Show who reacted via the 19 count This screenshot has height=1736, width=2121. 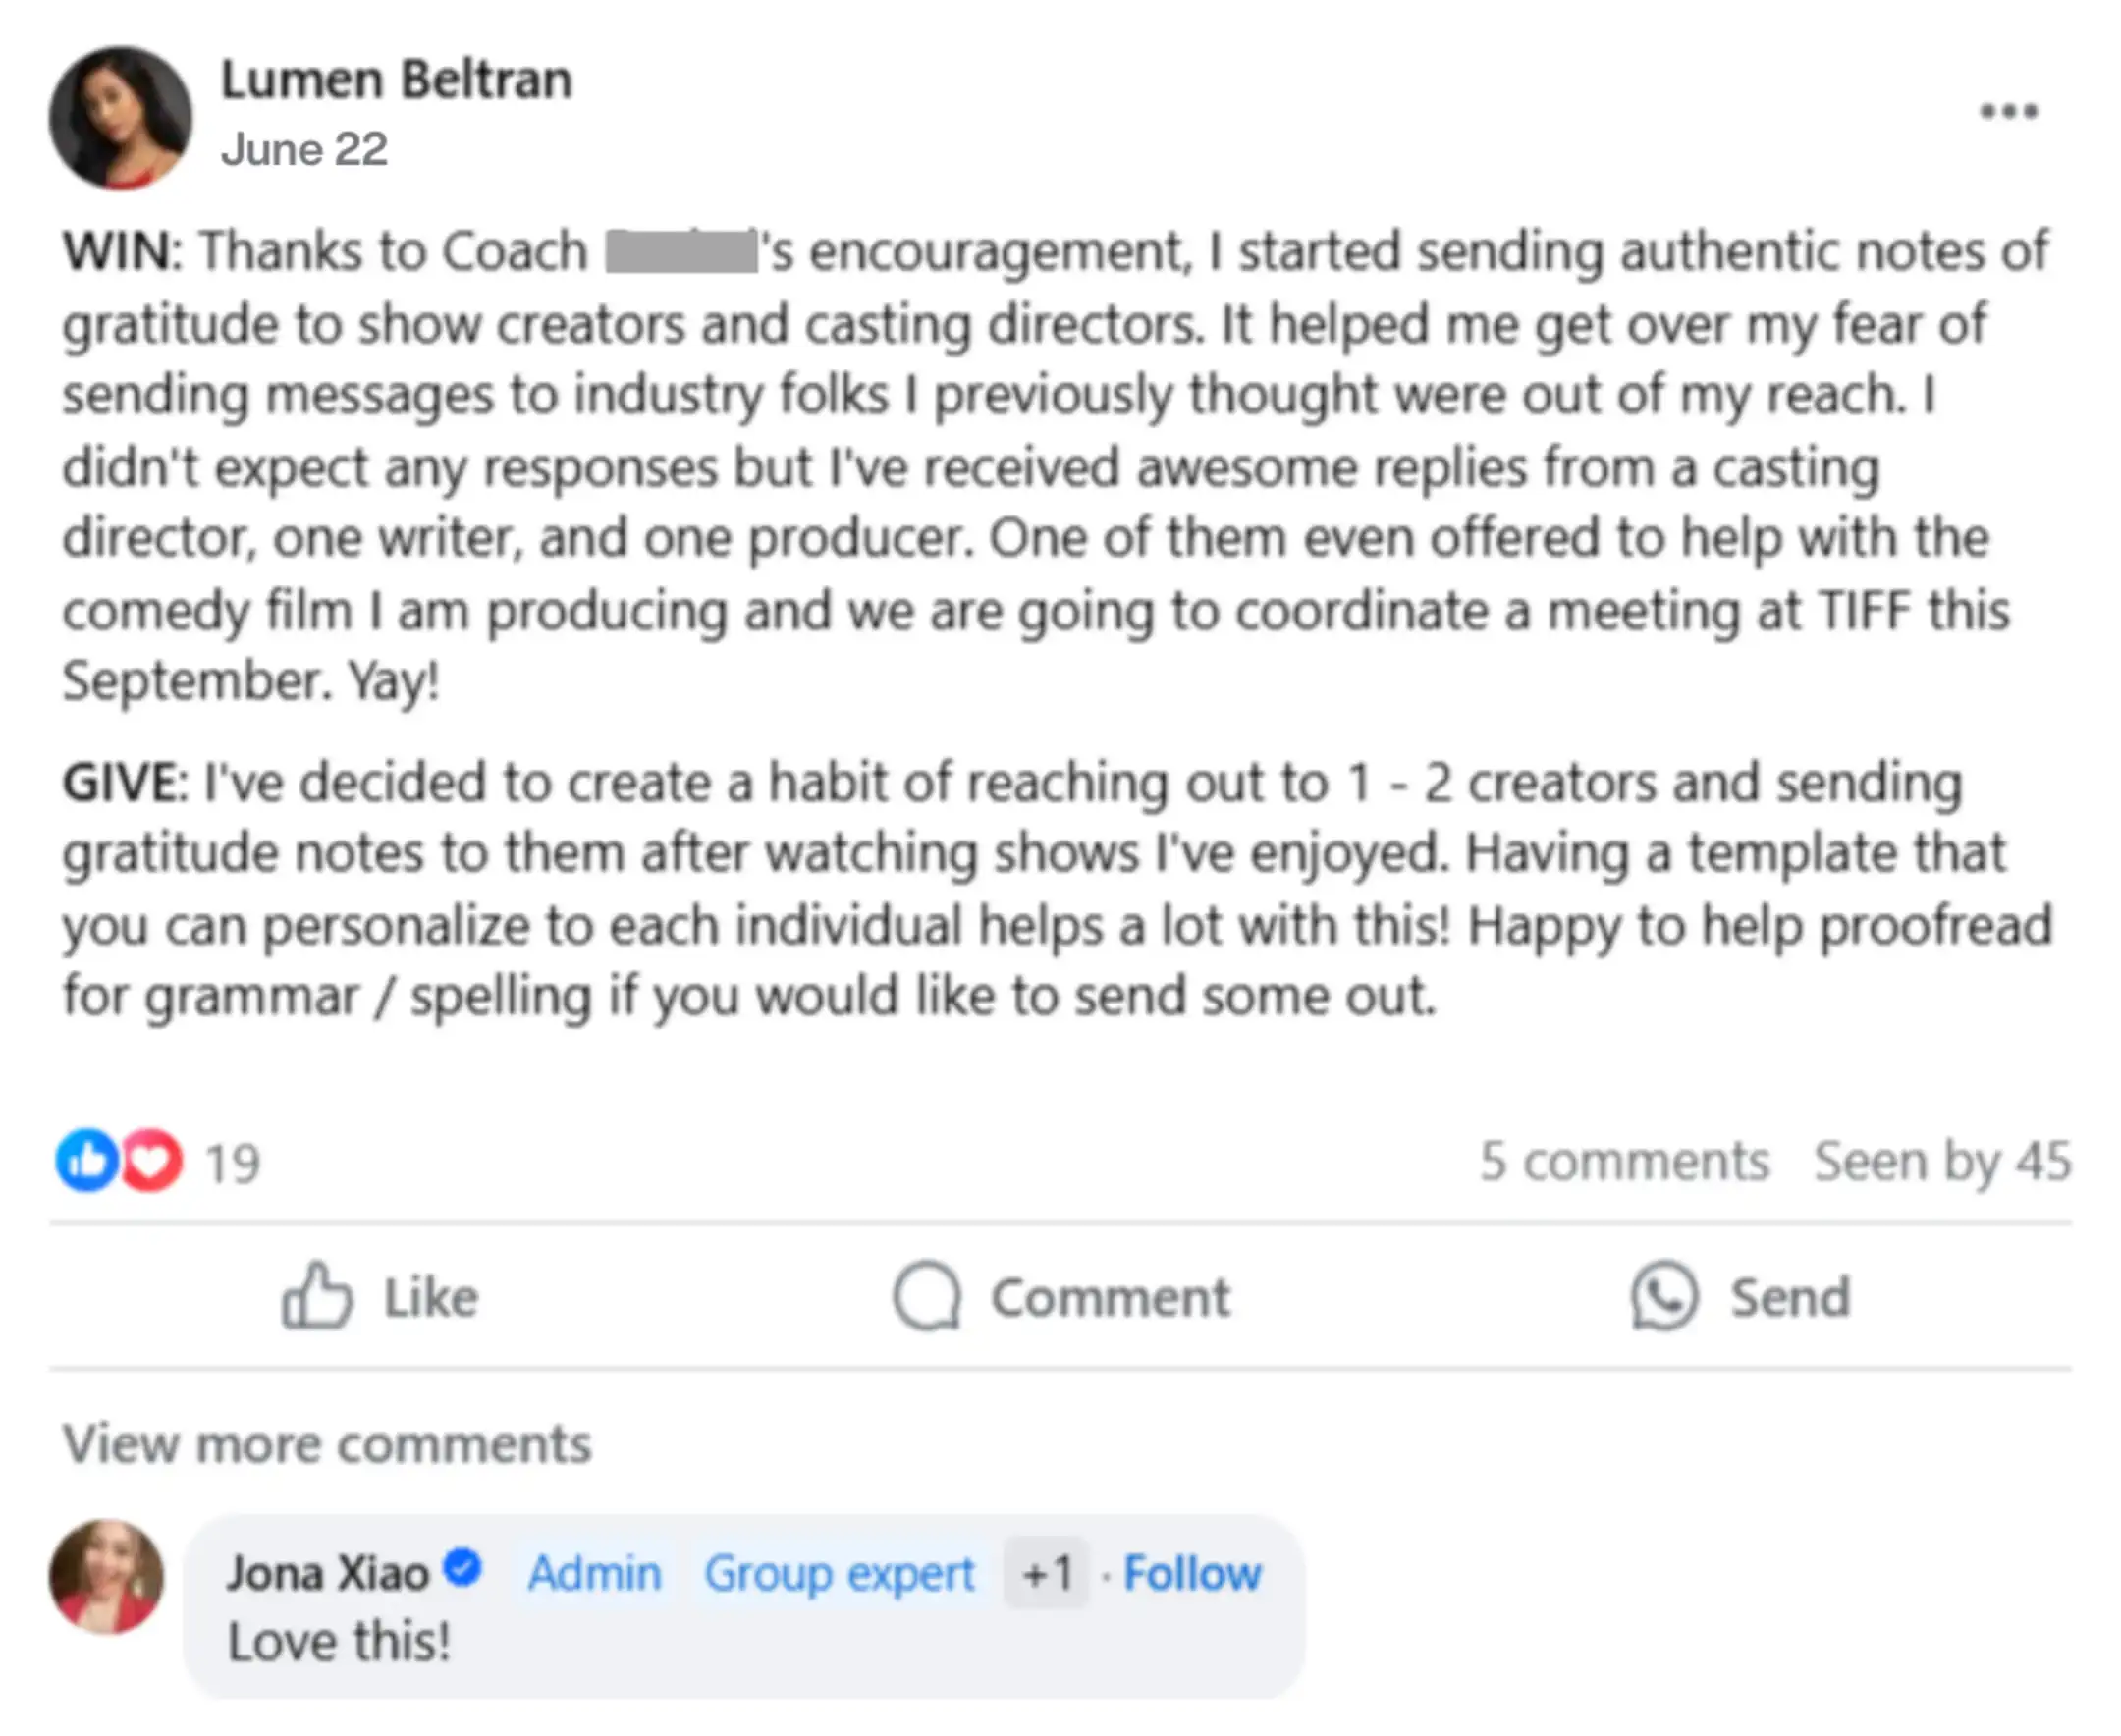[232, 1163]
